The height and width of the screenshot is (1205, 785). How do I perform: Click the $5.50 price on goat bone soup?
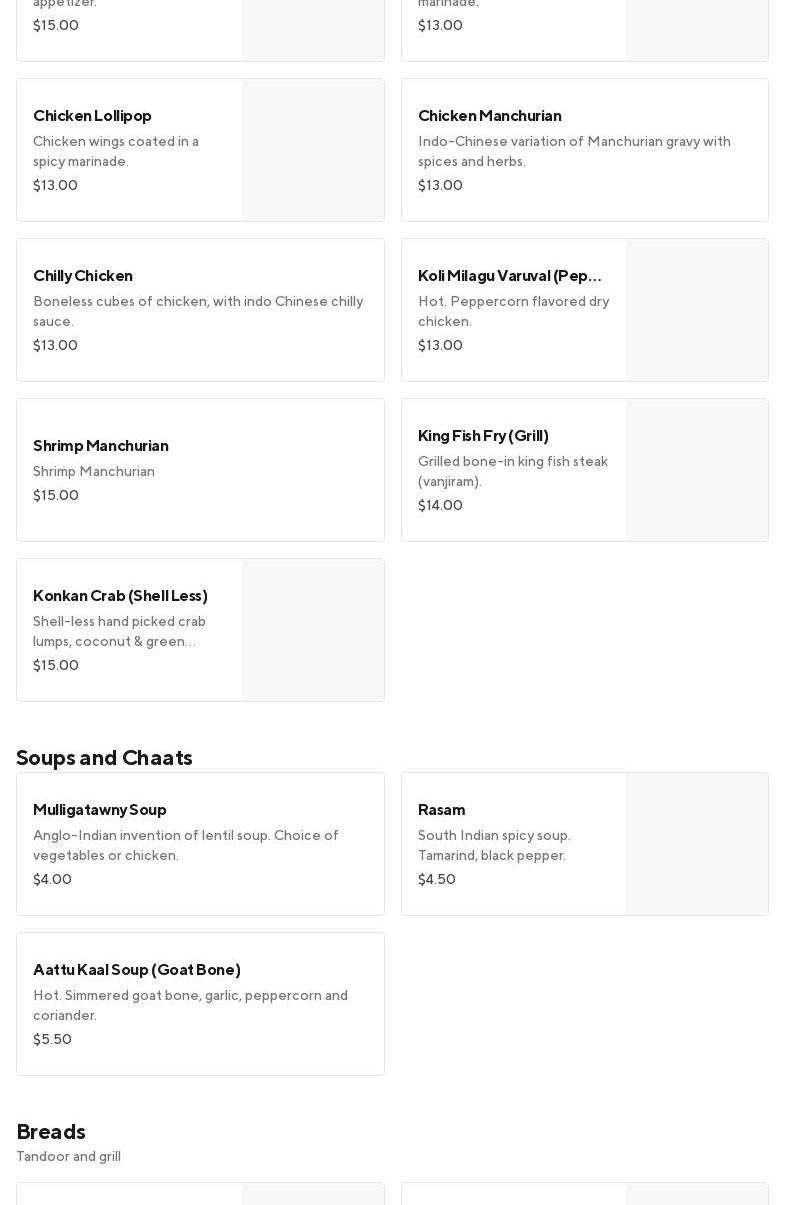[x=52, y=1040]
